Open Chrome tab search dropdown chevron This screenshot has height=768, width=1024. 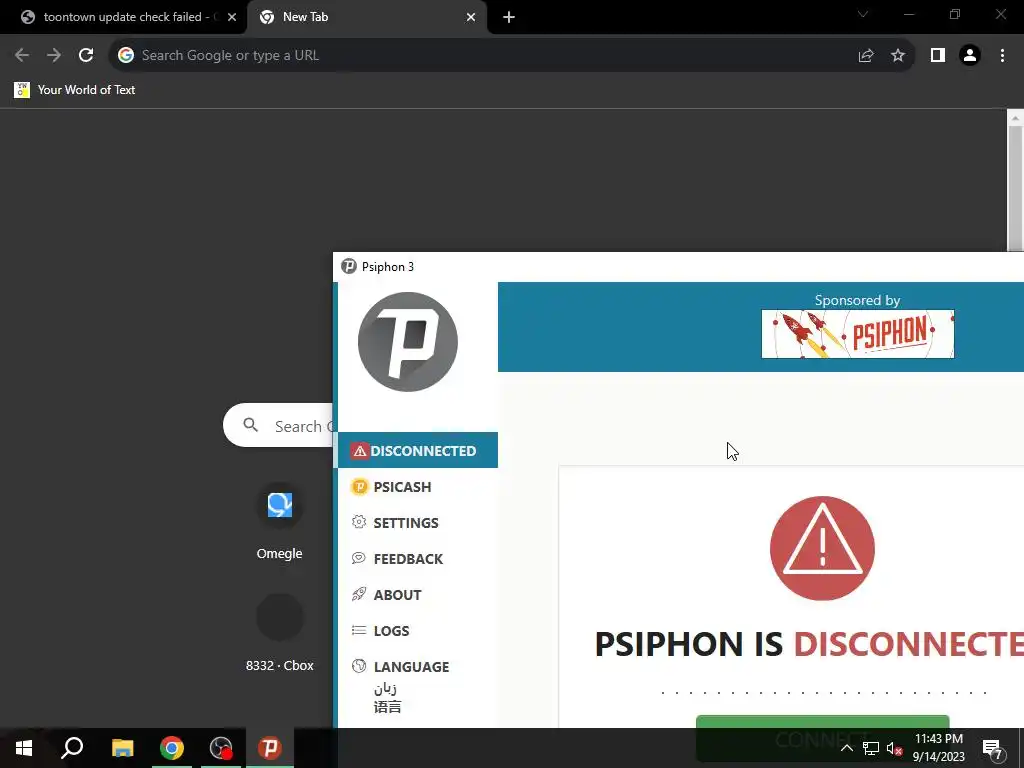pyautogui.click(x=863, y=14)
